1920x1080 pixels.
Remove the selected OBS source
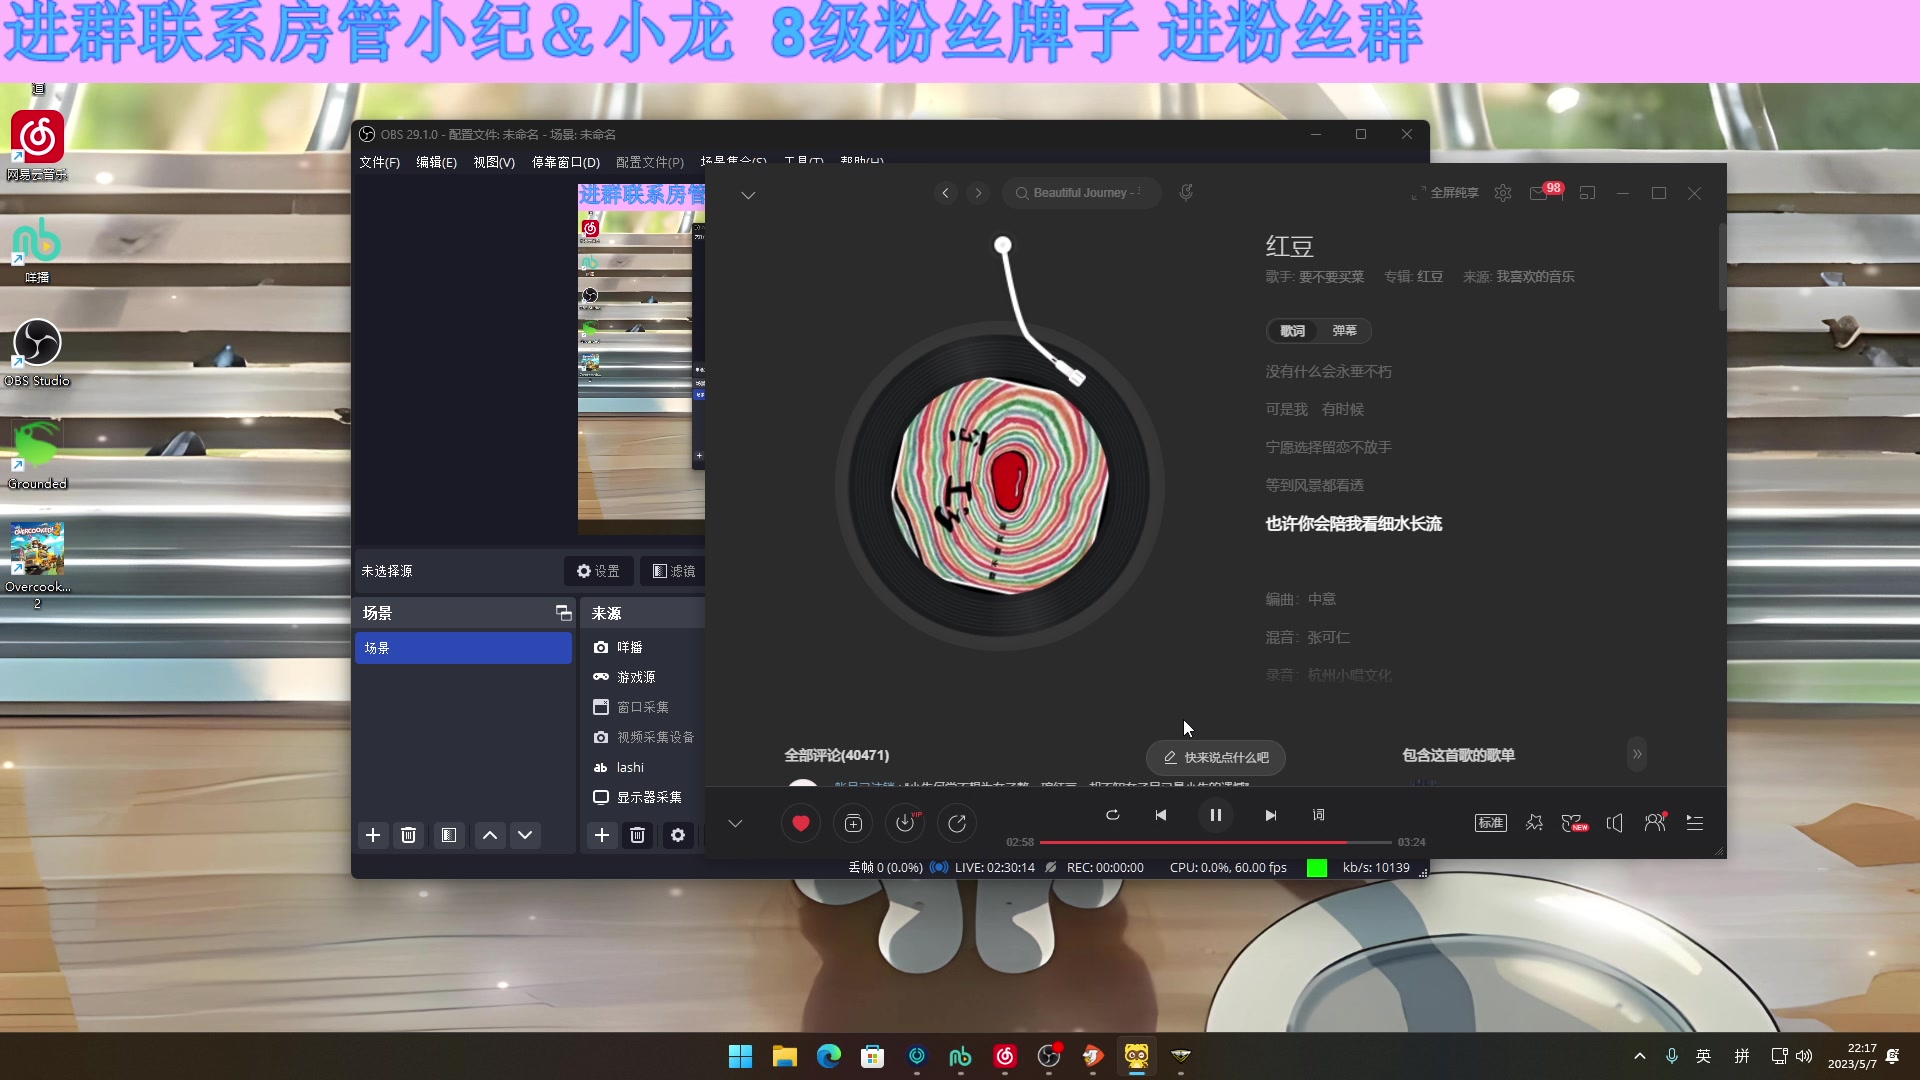(637, 835)
